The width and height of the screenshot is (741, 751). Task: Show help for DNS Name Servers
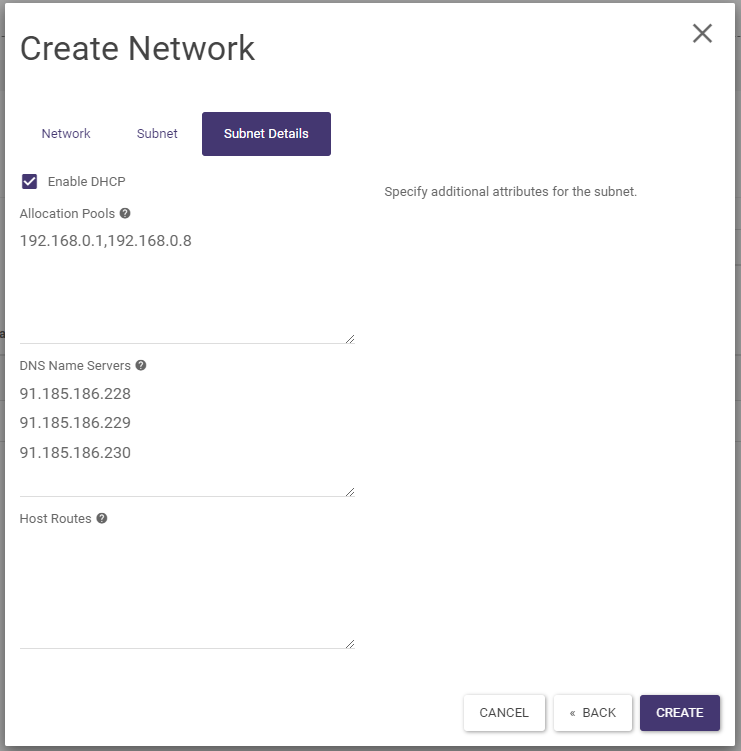click(141, 366)
